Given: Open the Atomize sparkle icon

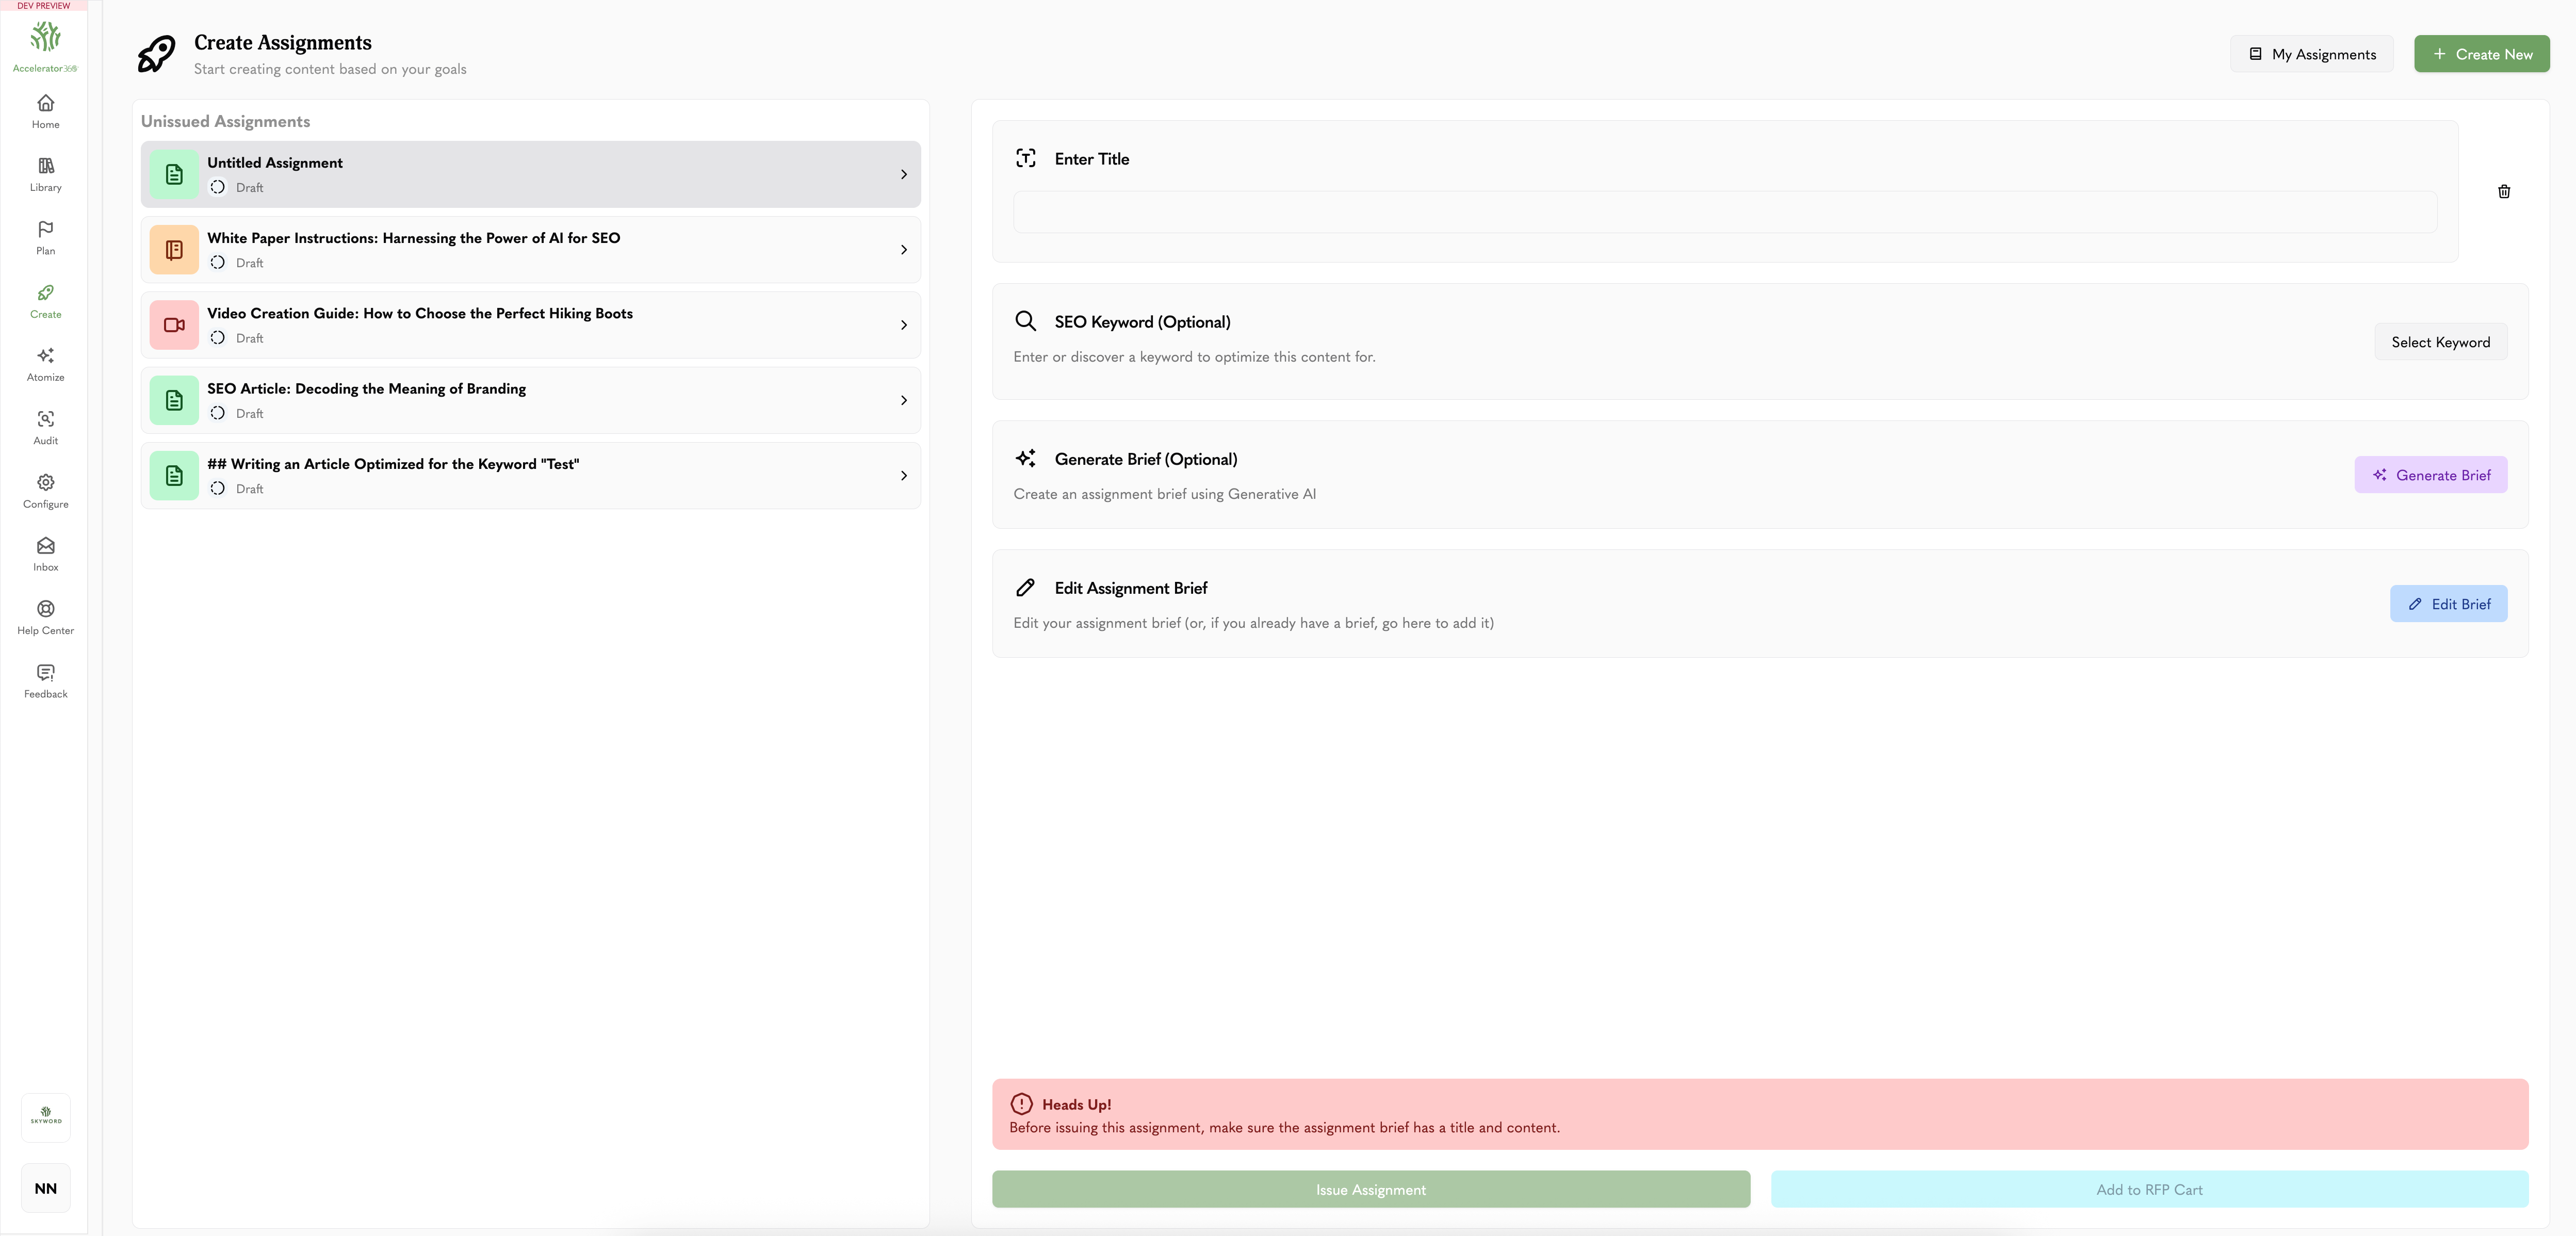Looking at the screenshot, I should point(45,356).
